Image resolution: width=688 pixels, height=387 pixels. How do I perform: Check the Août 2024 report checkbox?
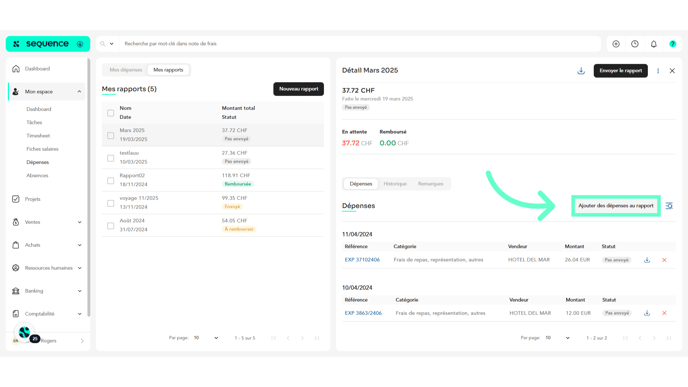pos(111,226)
